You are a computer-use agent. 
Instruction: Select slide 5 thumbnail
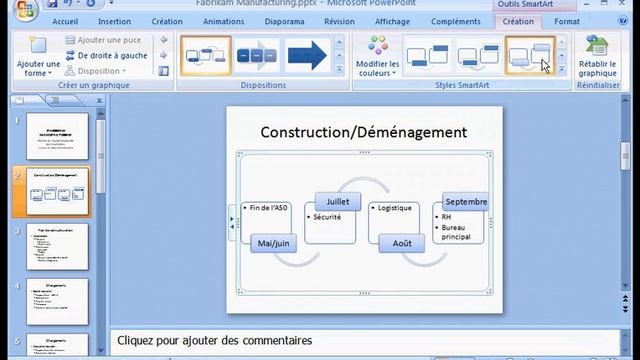(57, 344)
